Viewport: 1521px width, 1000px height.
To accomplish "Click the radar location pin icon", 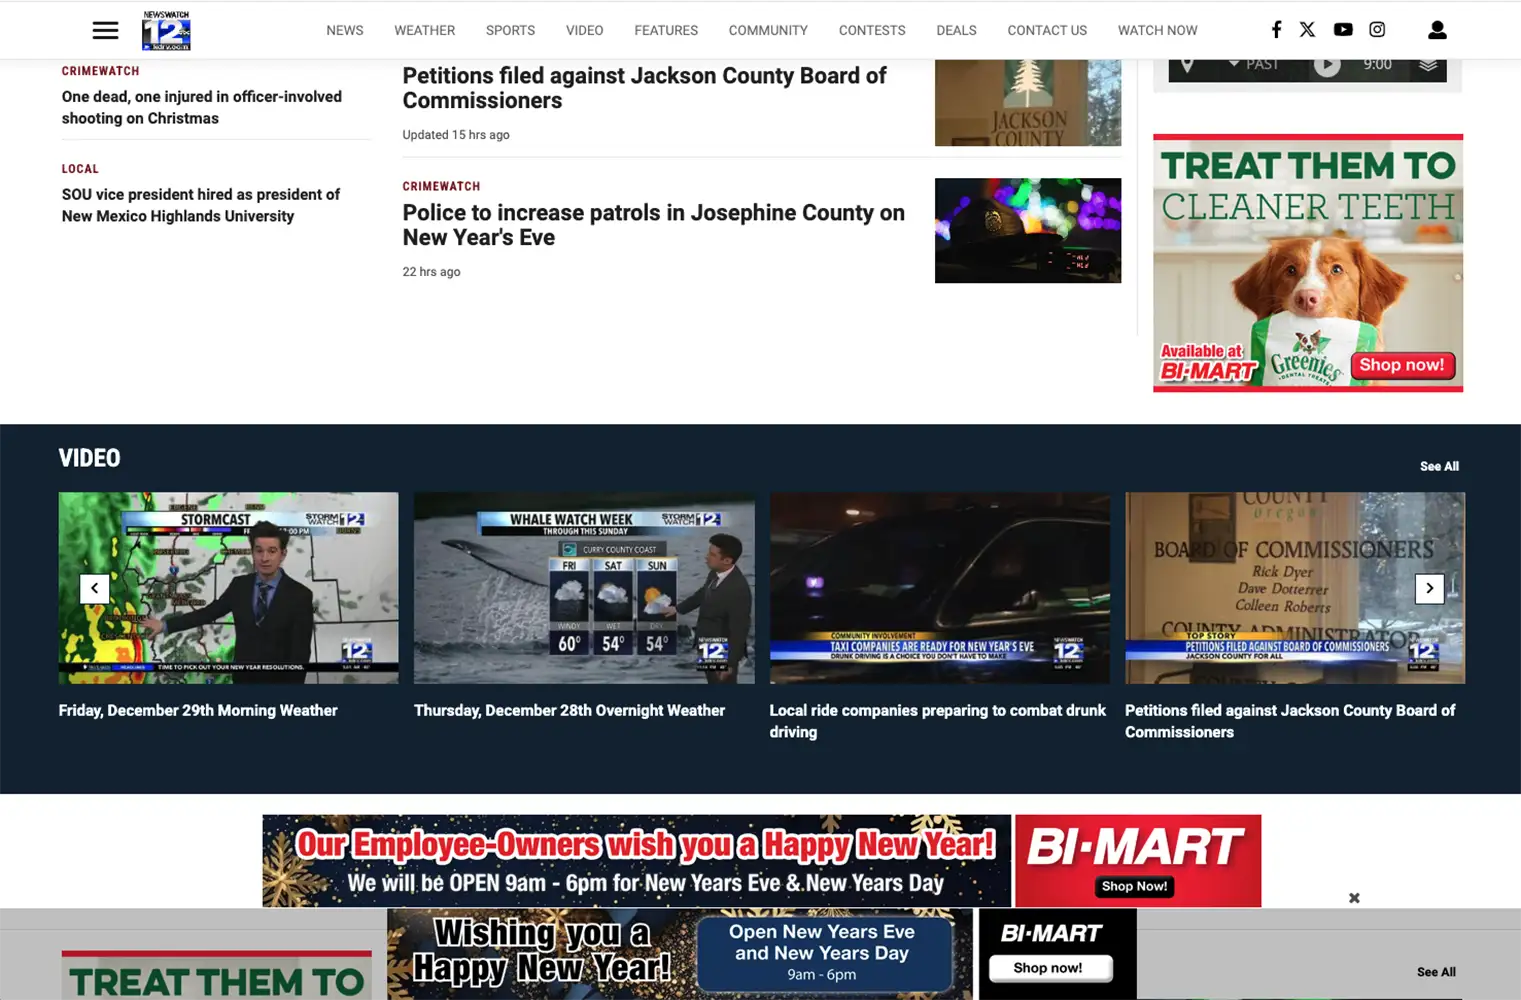I will [1187, 66].
